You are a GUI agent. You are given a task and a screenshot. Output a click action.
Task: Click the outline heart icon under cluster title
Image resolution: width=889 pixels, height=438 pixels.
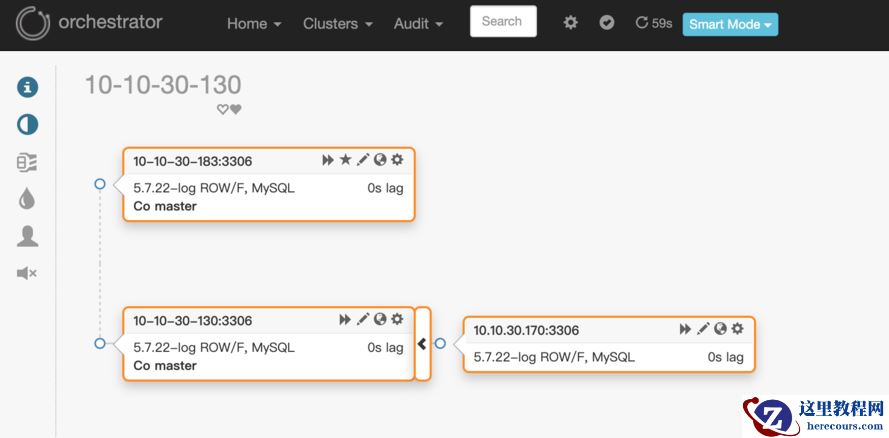tap(223, 109)
